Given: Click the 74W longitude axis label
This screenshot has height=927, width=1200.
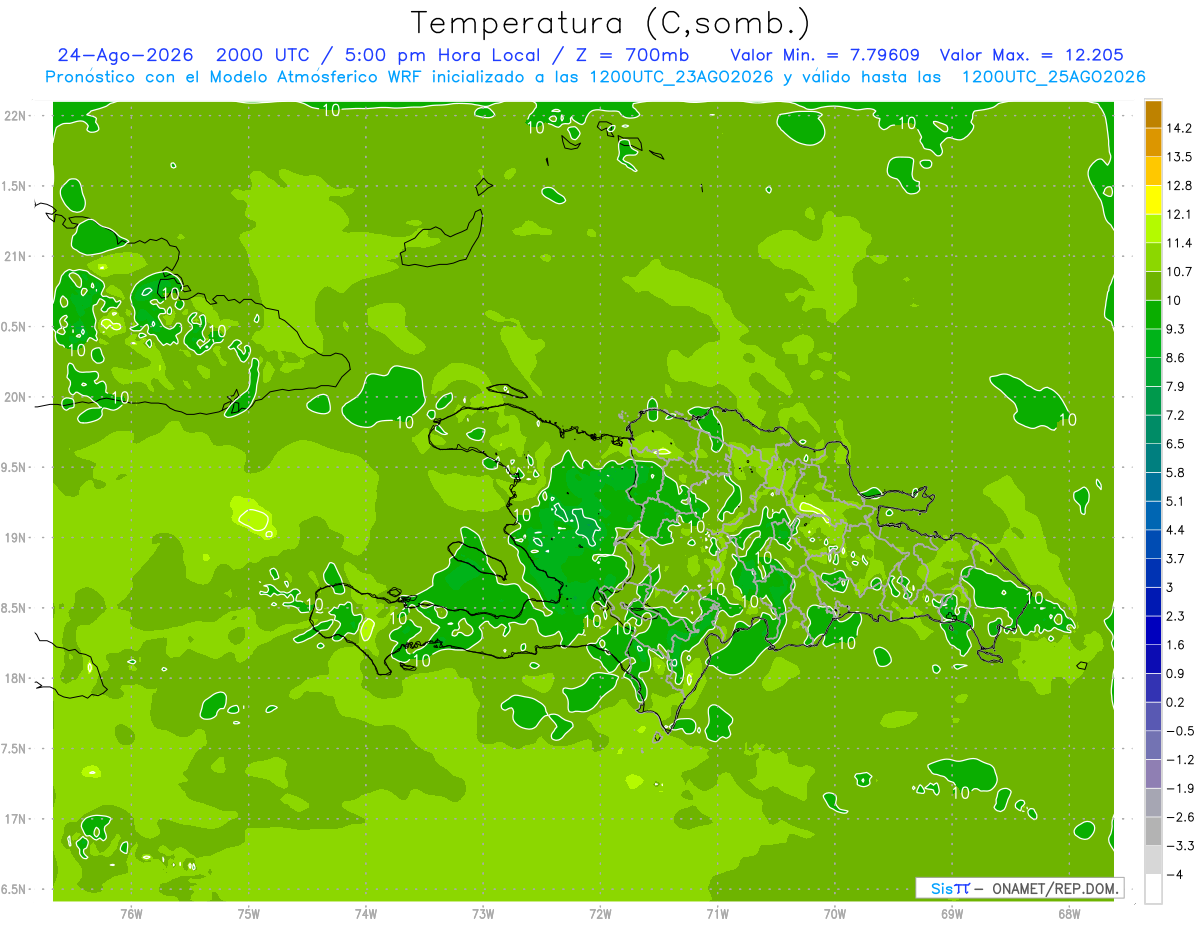Looking at the screenshot, I should (365, 913).
